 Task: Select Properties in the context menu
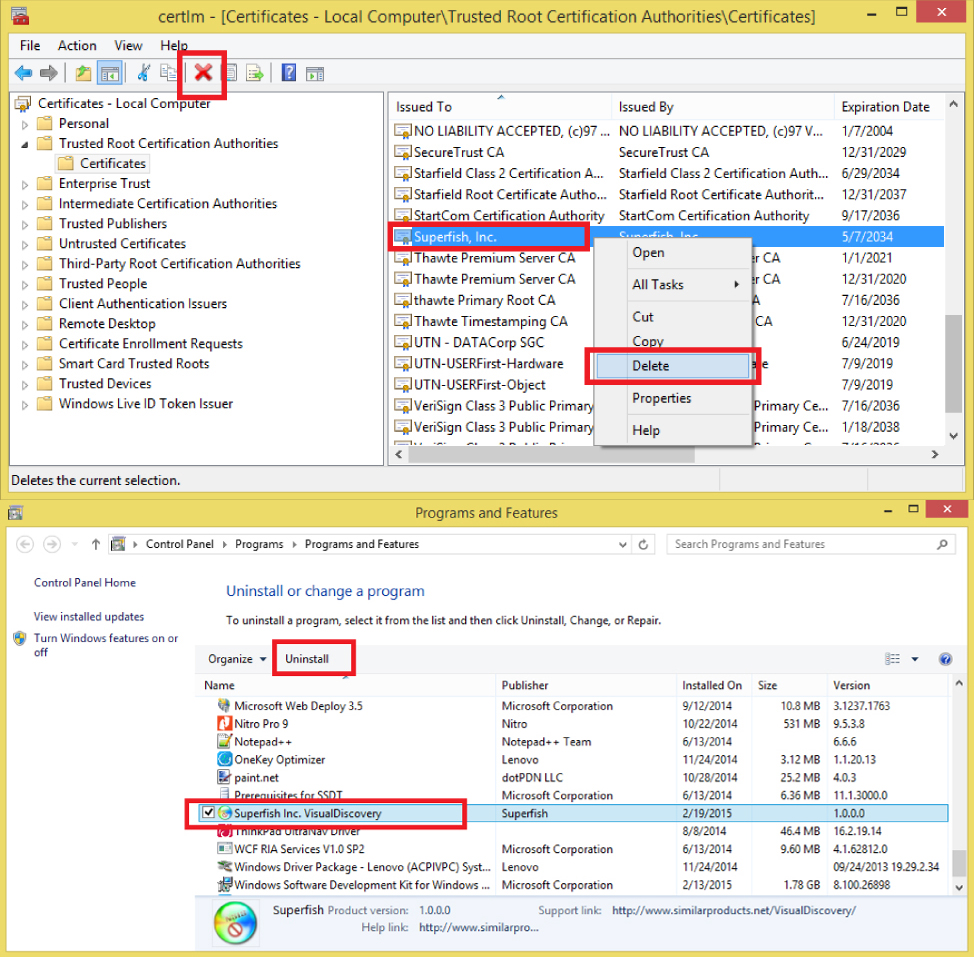(x=661, y=398)
